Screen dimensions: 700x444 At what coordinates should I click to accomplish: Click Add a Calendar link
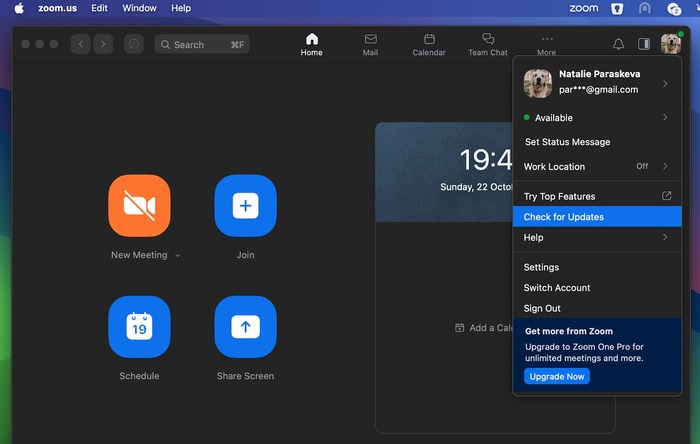point(484,328)
